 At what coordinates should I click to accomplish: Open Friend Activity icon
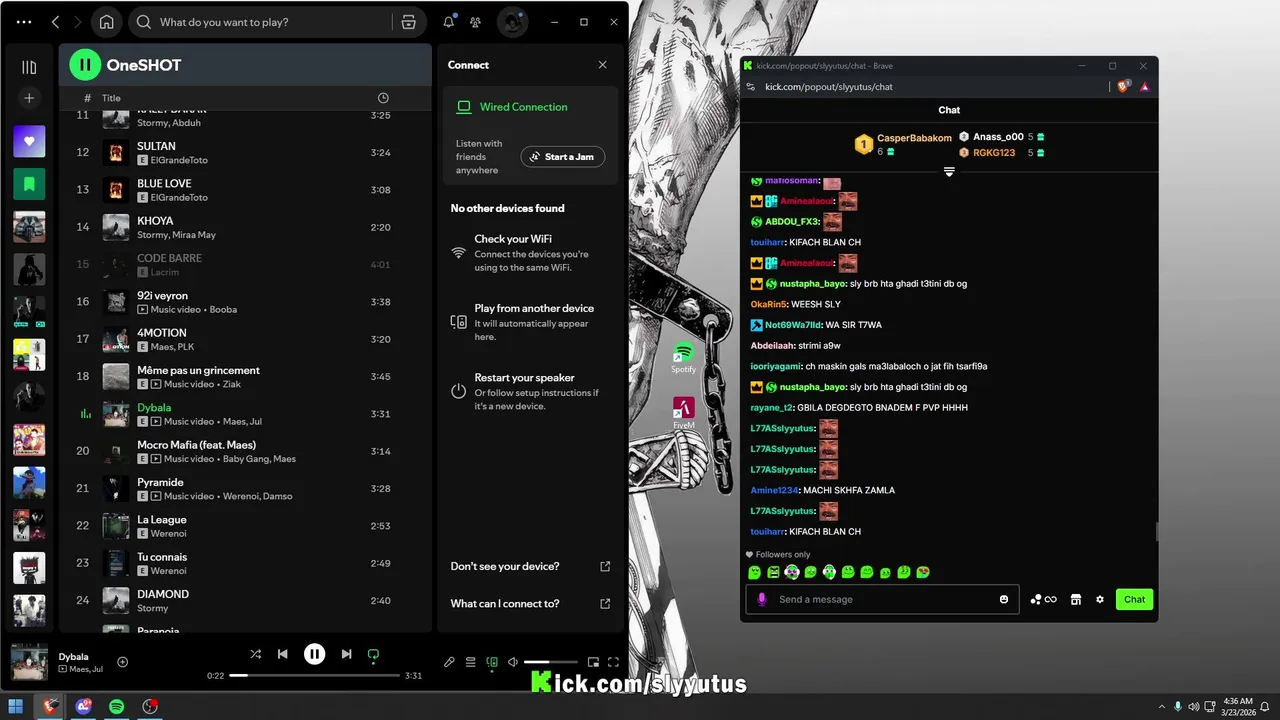click(476, 22)
